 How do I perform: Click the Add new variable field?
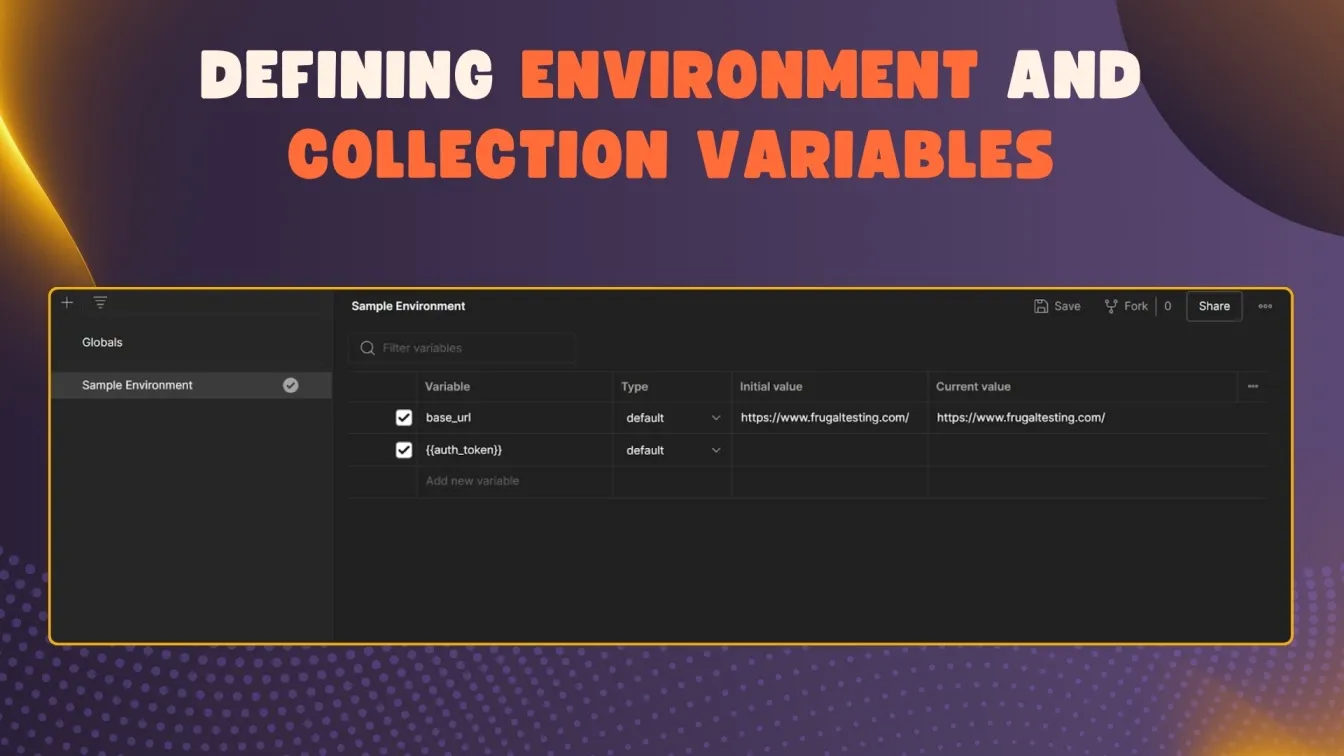pos(514,481)
